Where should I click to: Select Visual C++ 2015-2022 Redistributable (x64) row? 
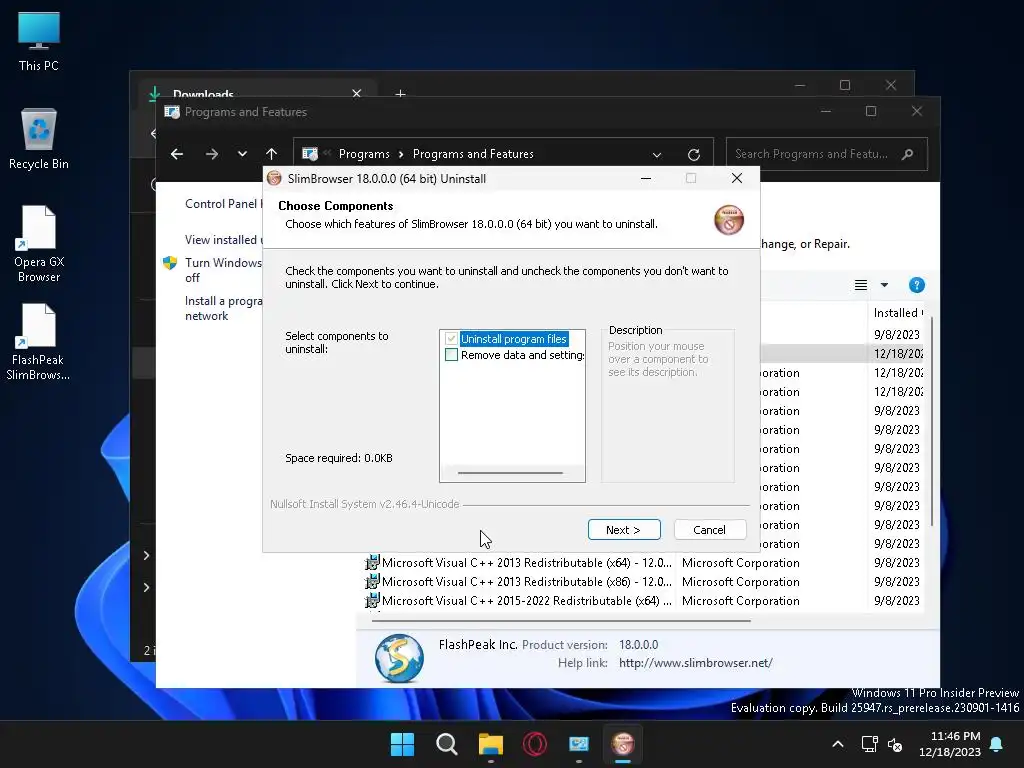(x=643, y=601)
